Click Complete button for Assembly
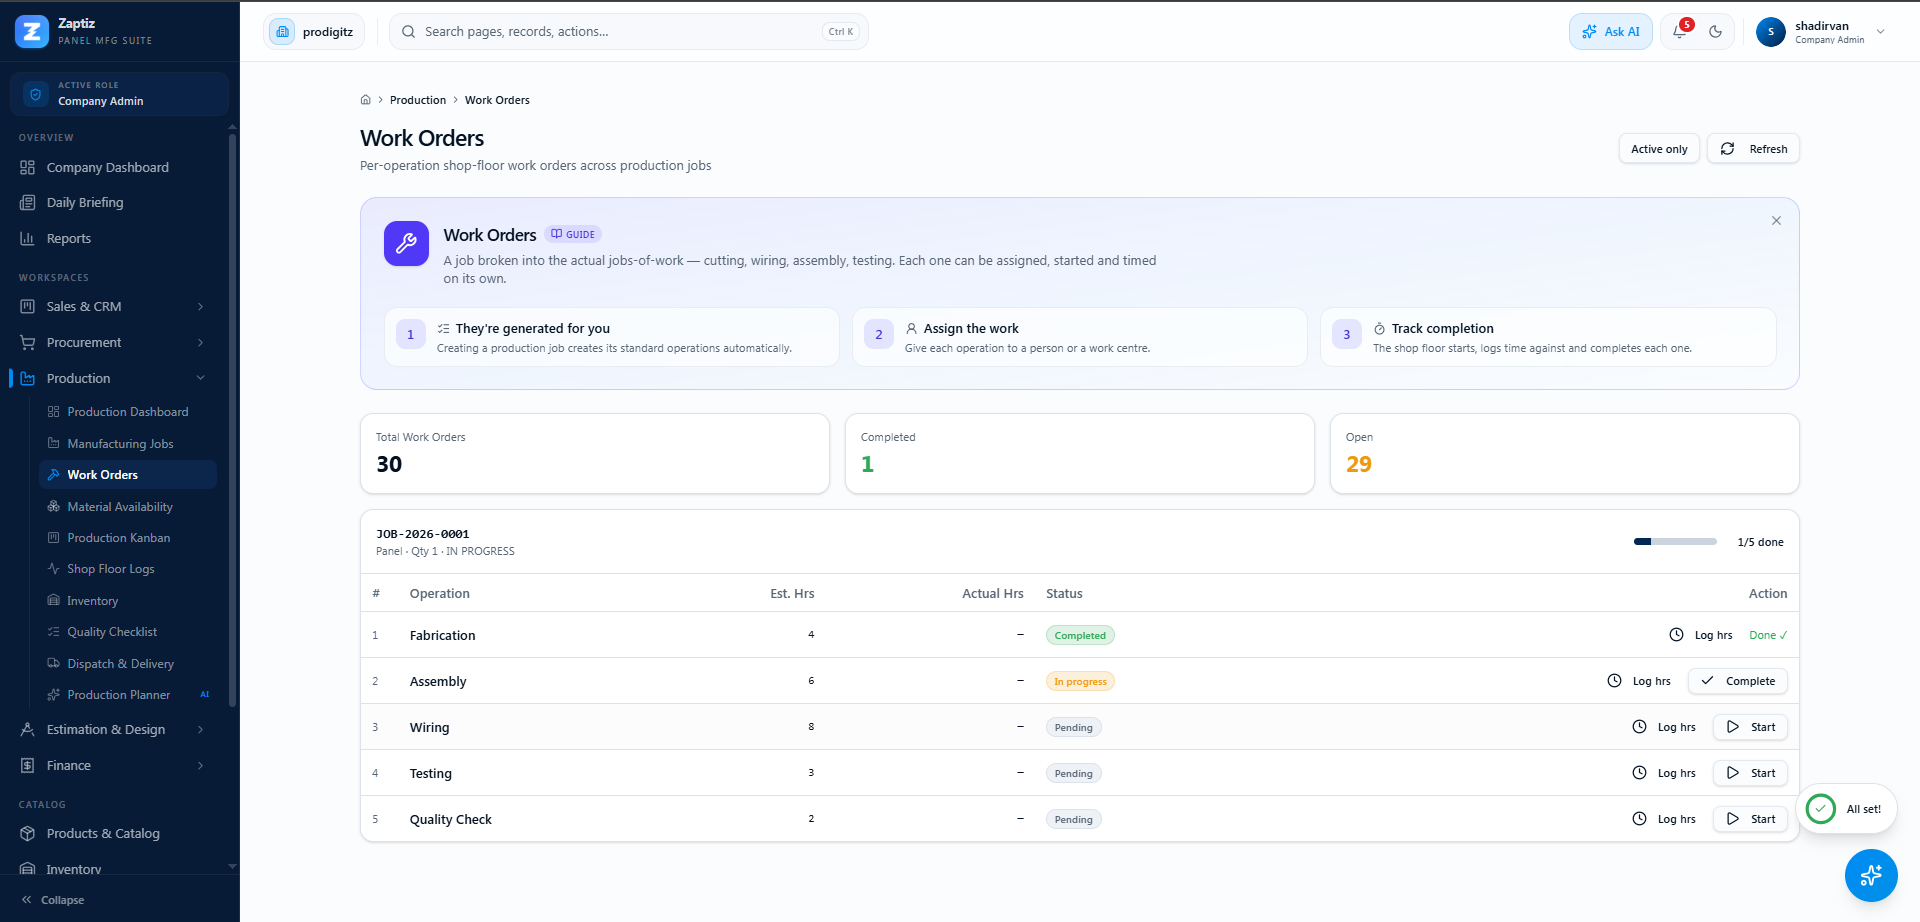The image size is (1920, 922). pyautogui.click(x=1738, y=681)
